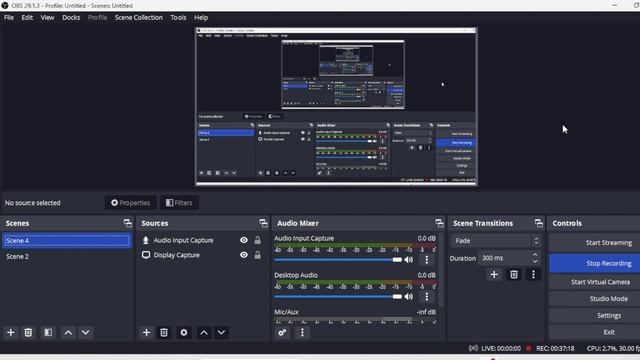Open Settings from Controls panel
This screenshot has width=640, height=360.
[595, 316]
